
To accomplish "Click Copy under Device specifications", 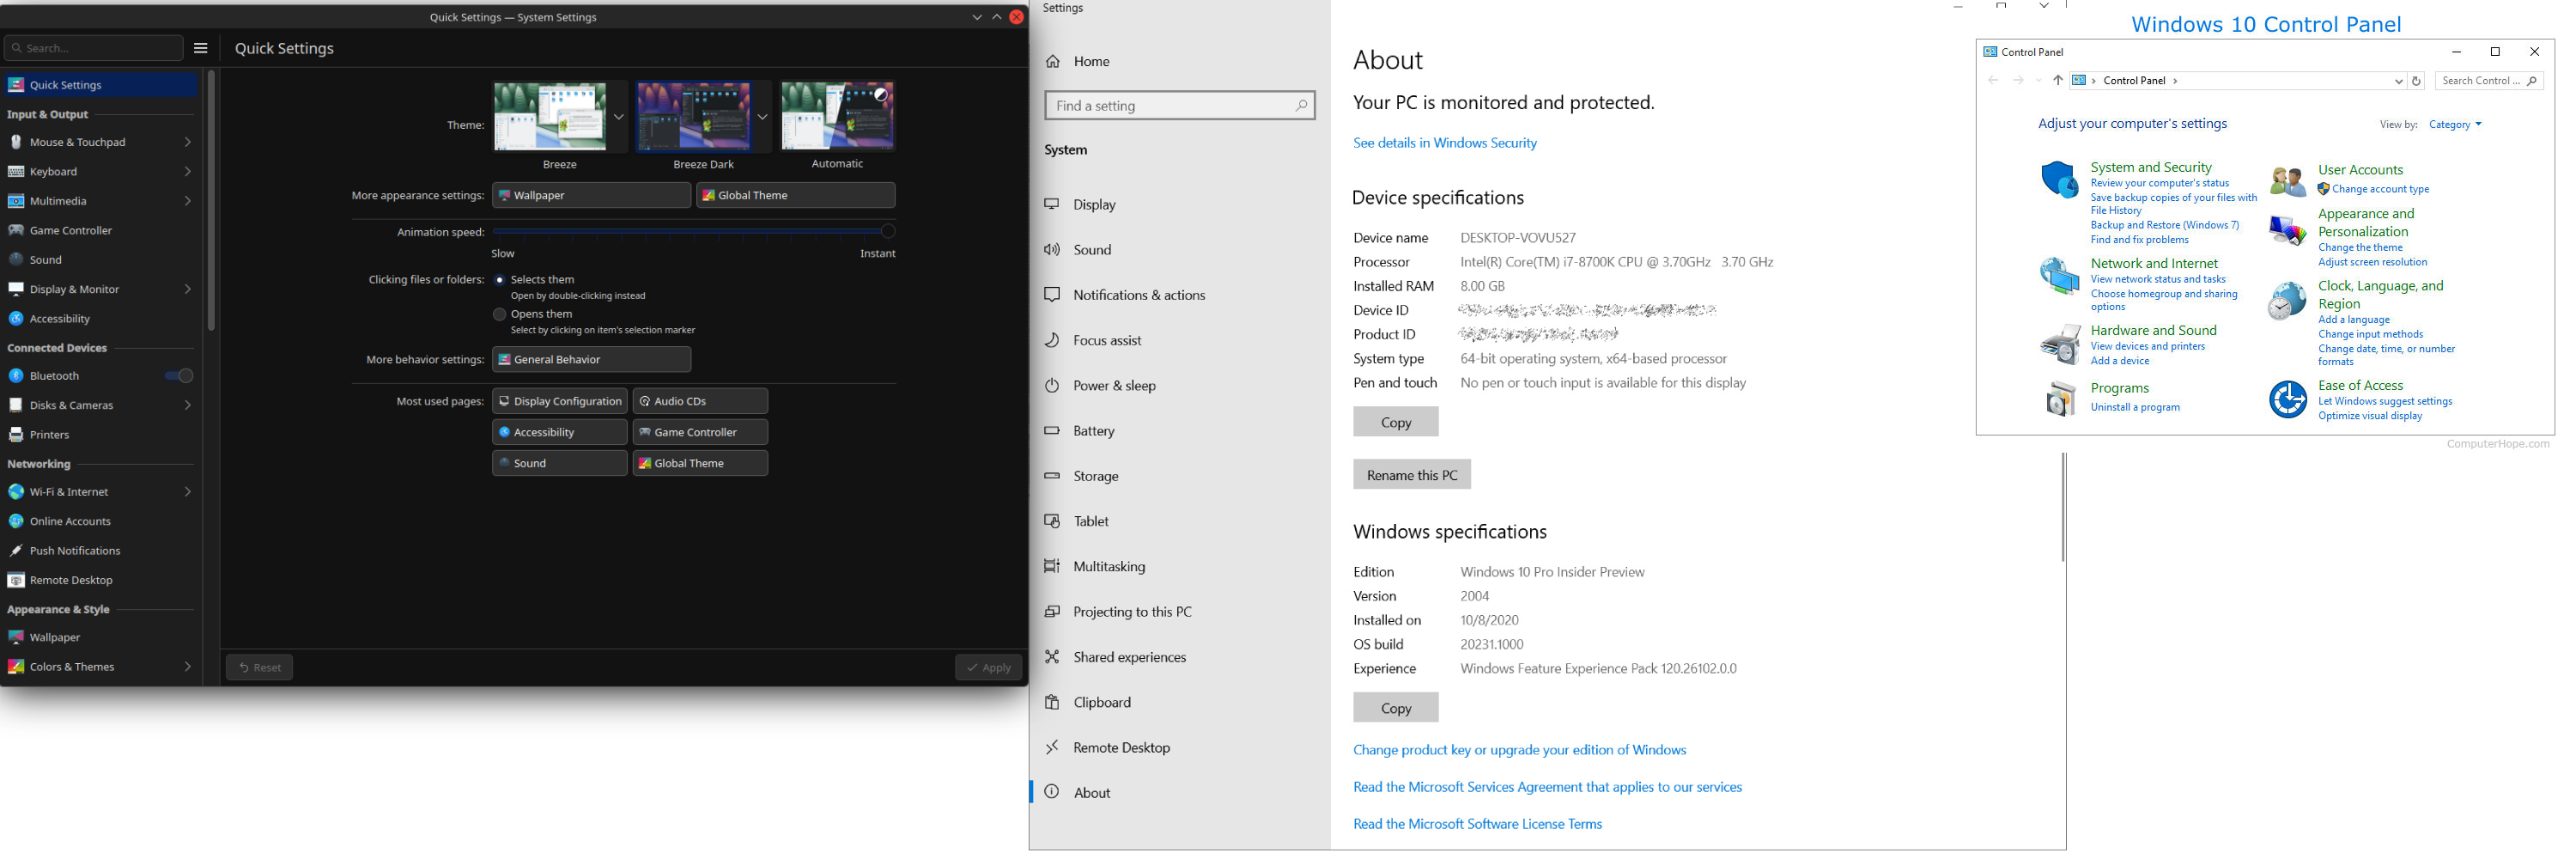I will (x=1396, y=422).
